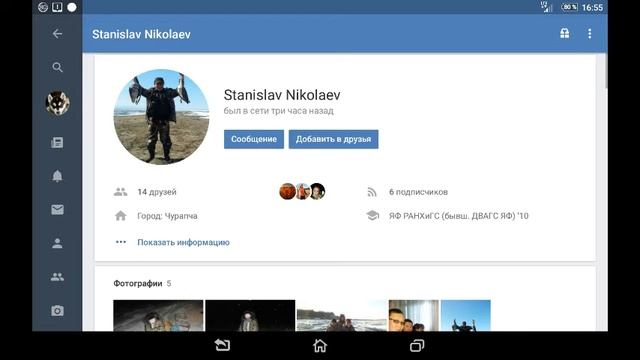Open friends single-person sidebar icon
Viewport: 640px width, 360px height.
[57, 243]
